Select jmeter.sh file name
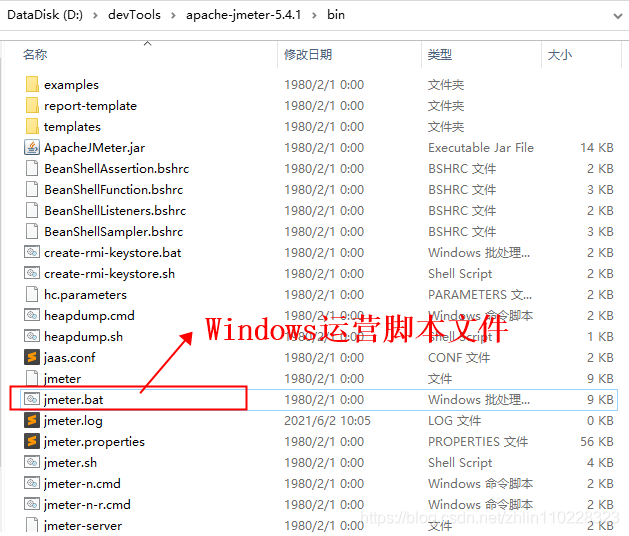Viewport: 629px width, 536px height. pos(71,462)
